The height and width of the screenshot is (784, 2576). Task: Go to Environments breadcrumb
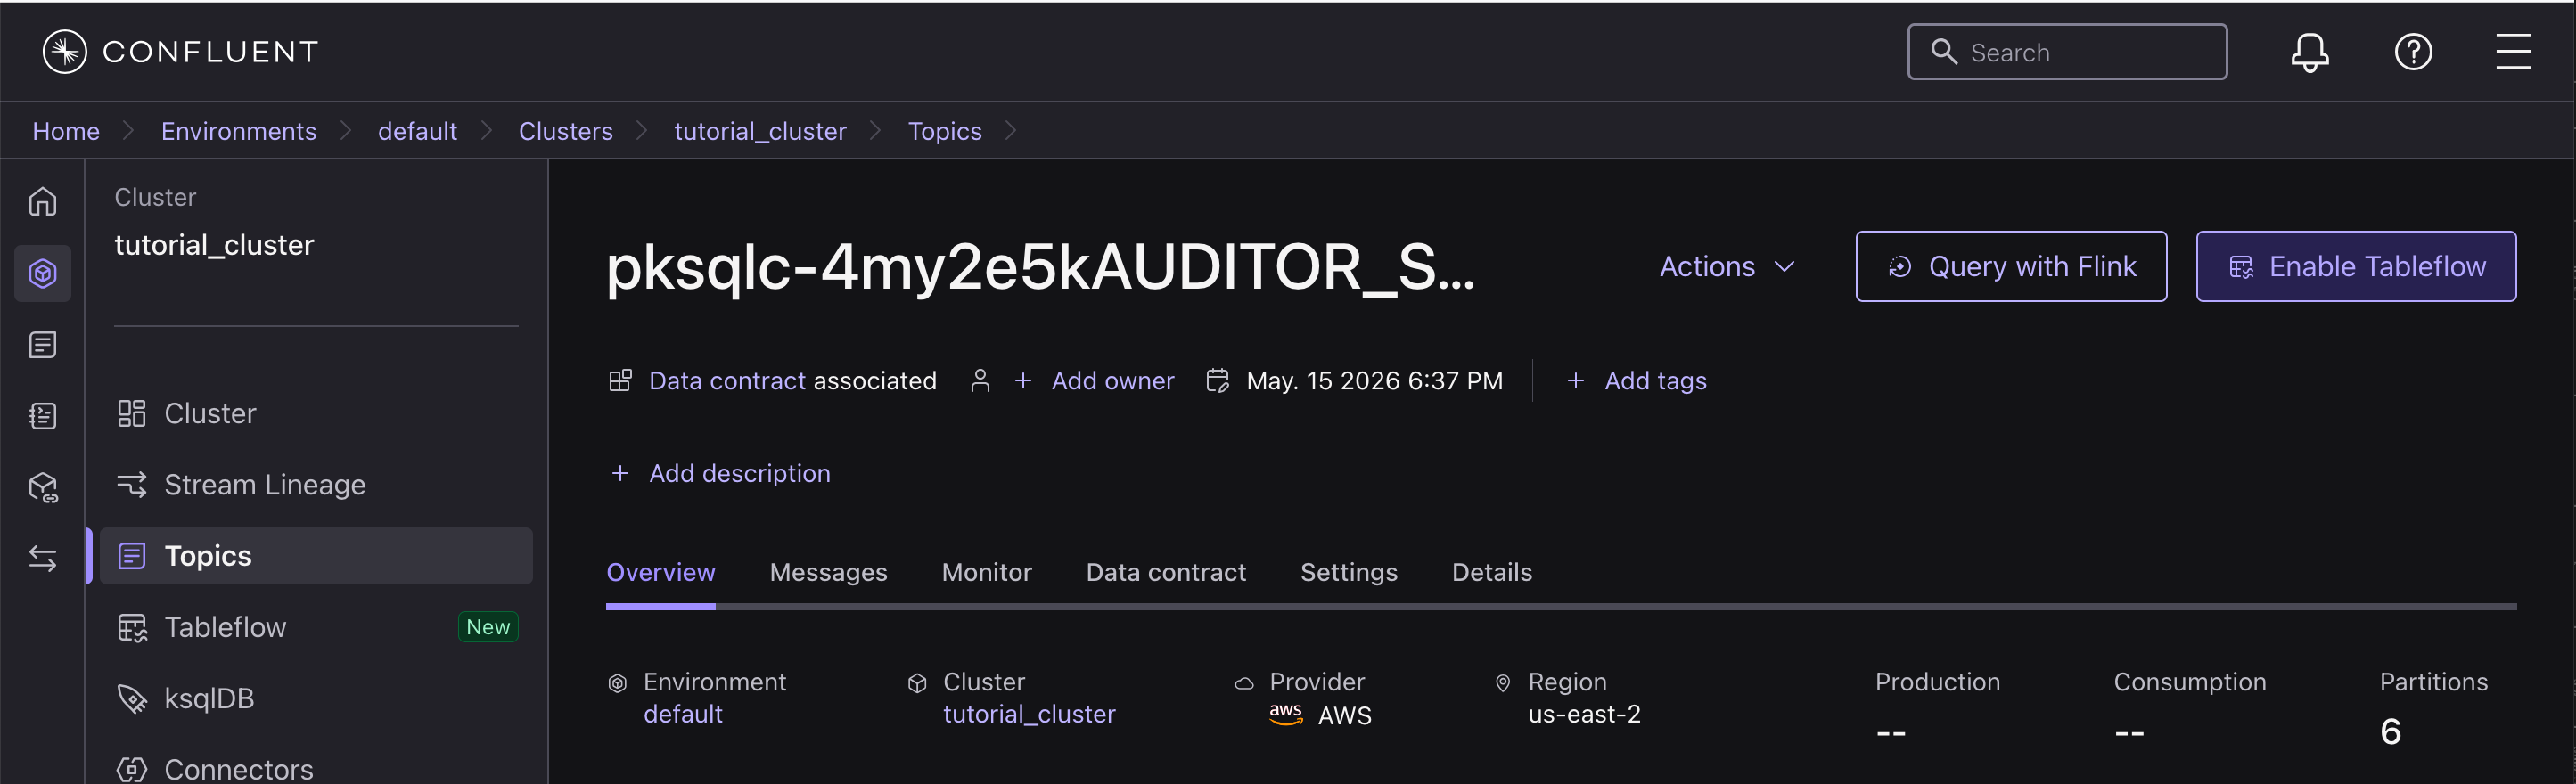pyautogui.click(x=239, y=131)
